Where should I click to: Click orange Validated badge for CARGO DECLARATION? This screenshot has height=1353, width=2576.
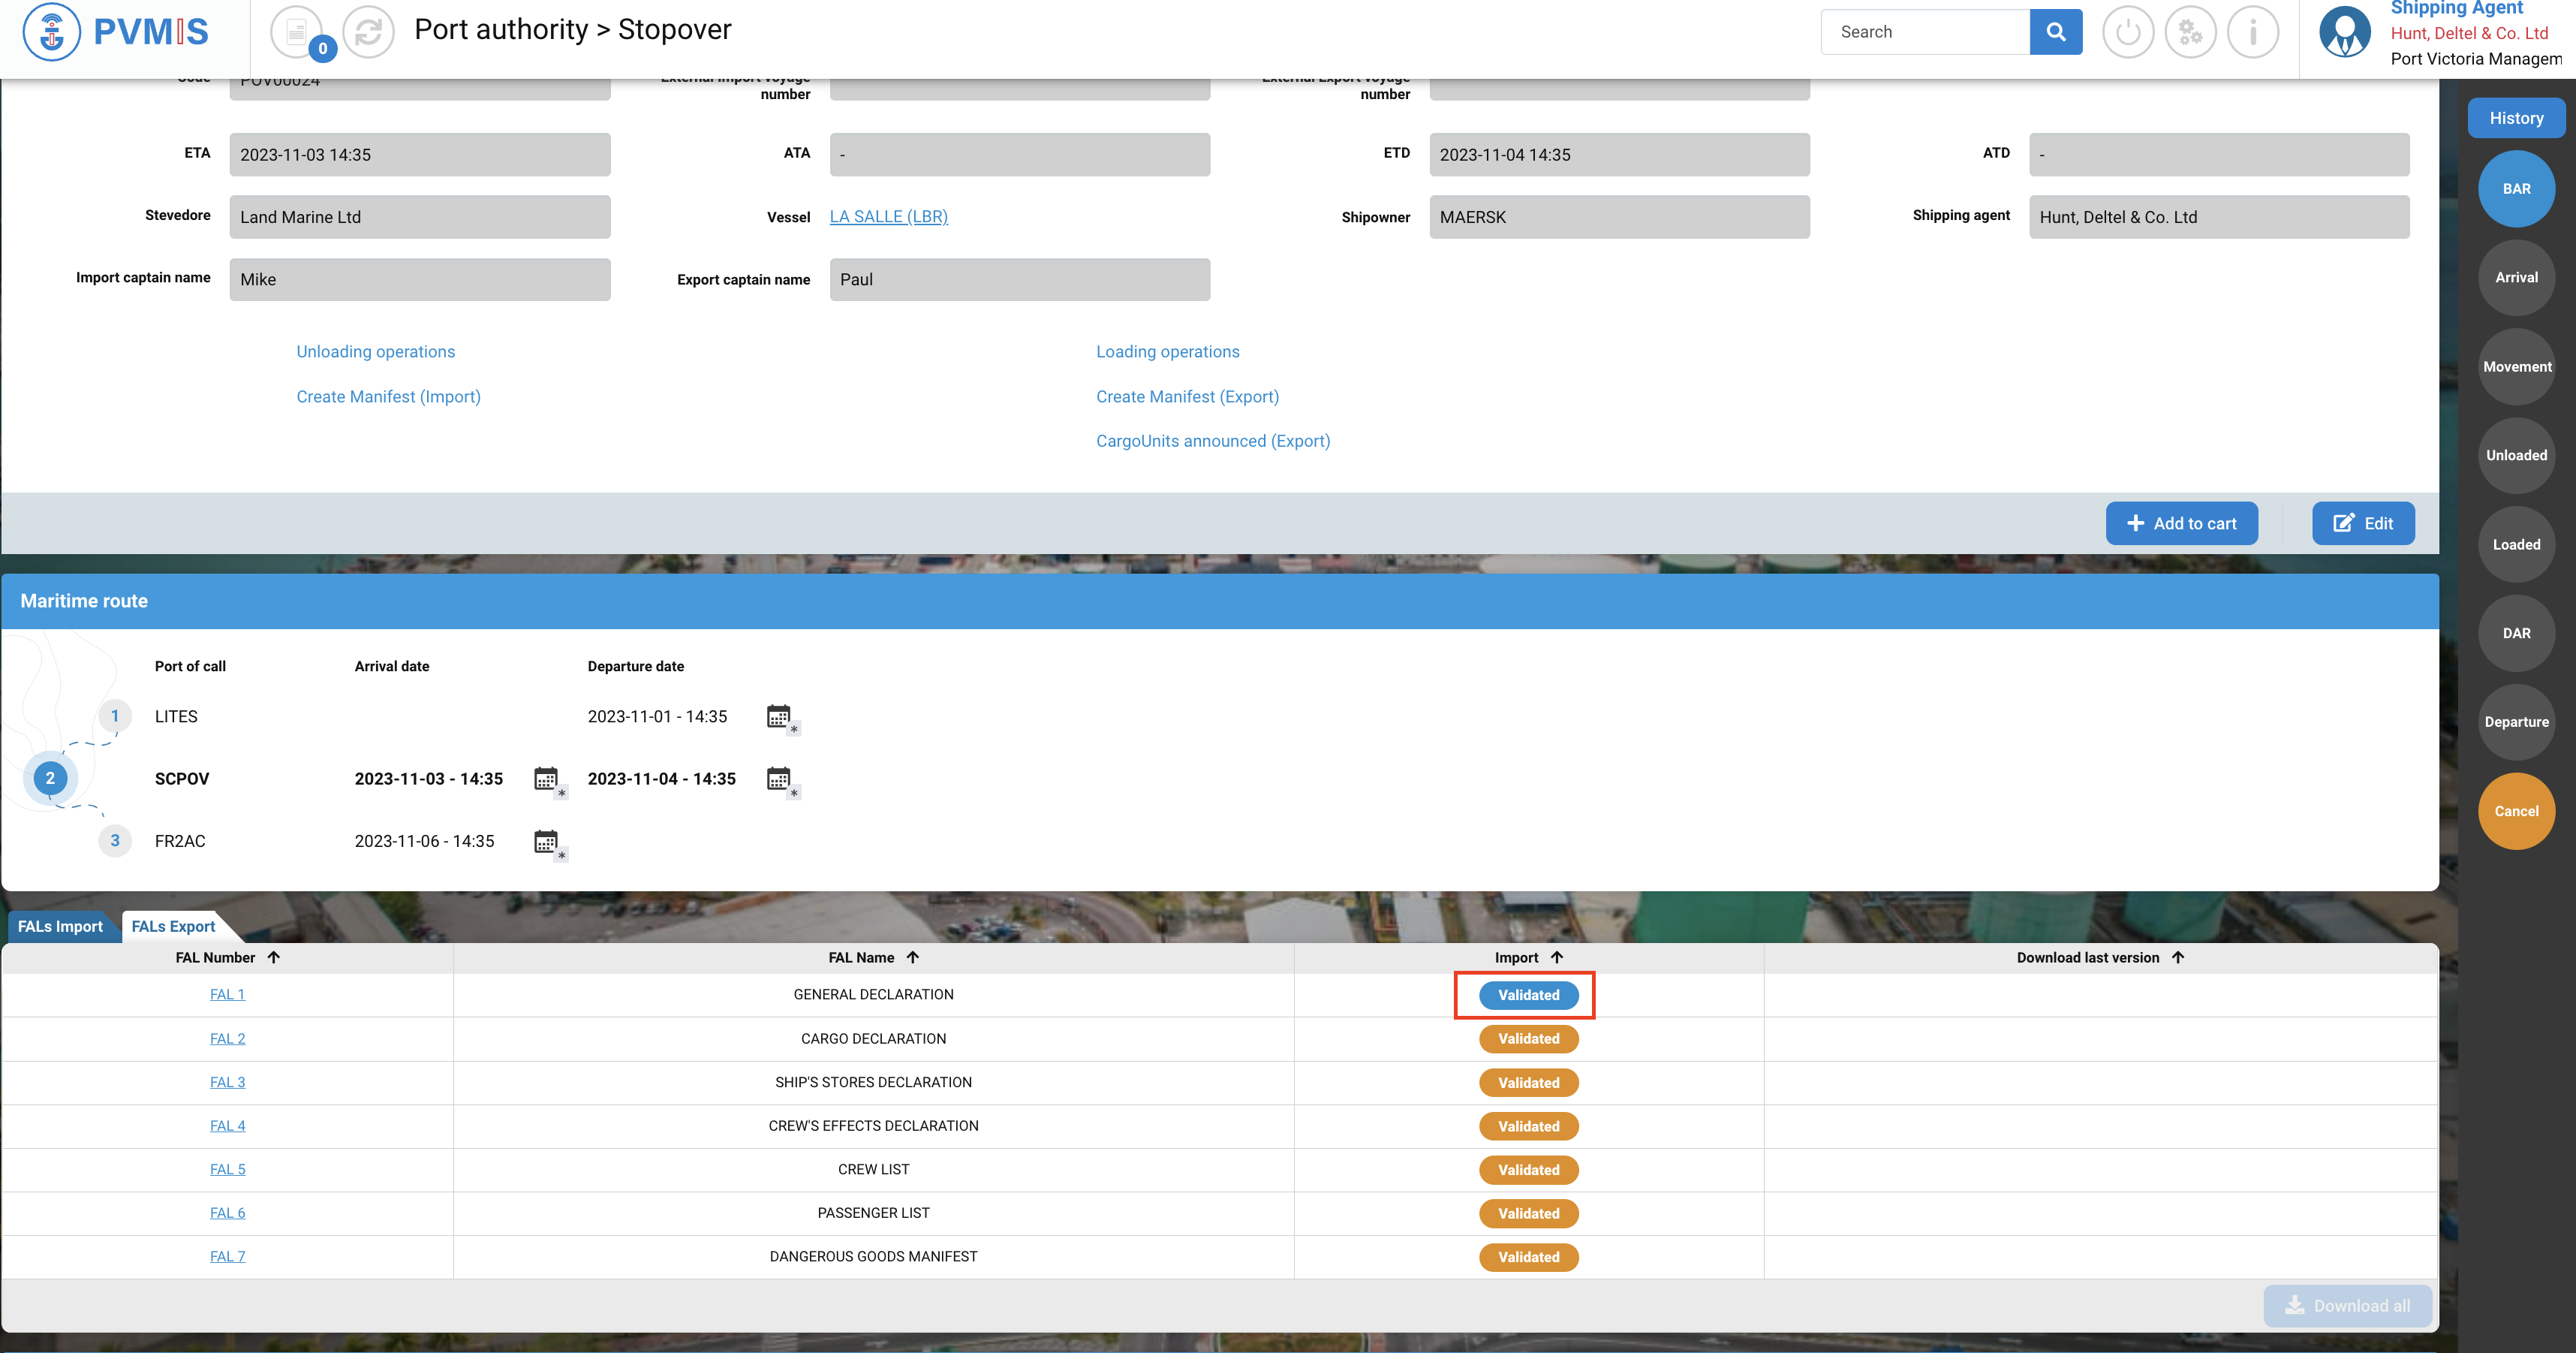pyautogui.click(x=1528, y=1038)
